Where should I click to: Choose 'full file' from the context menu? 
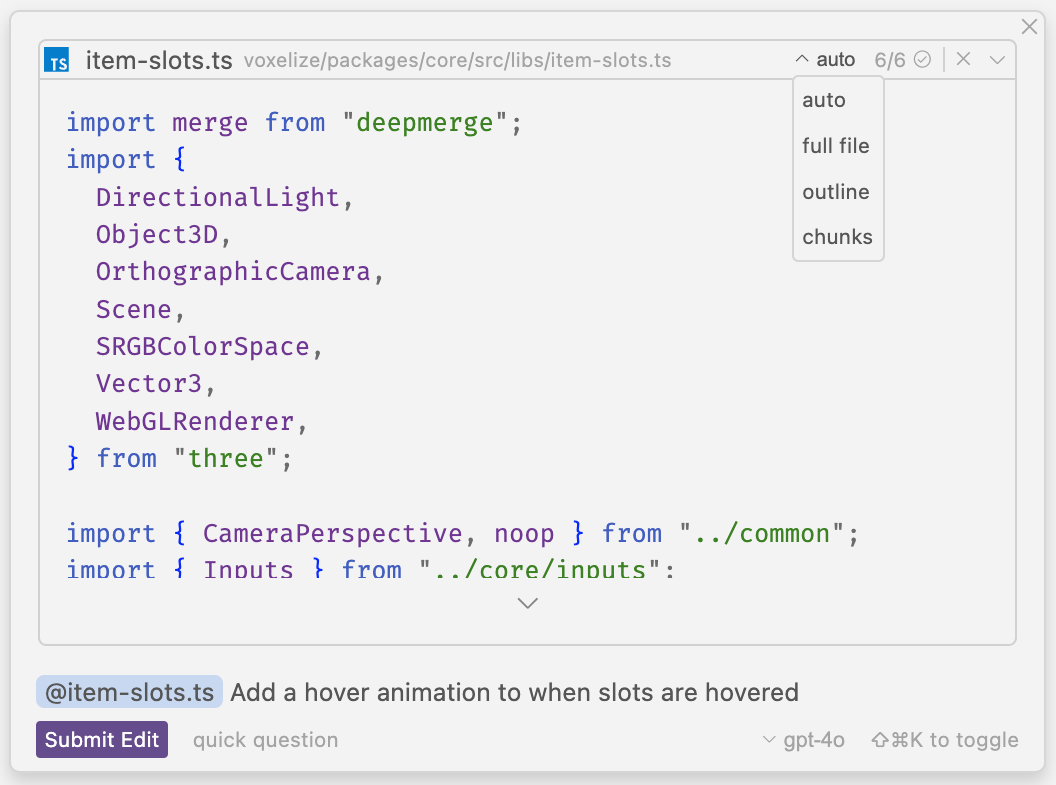pos(836,146)
